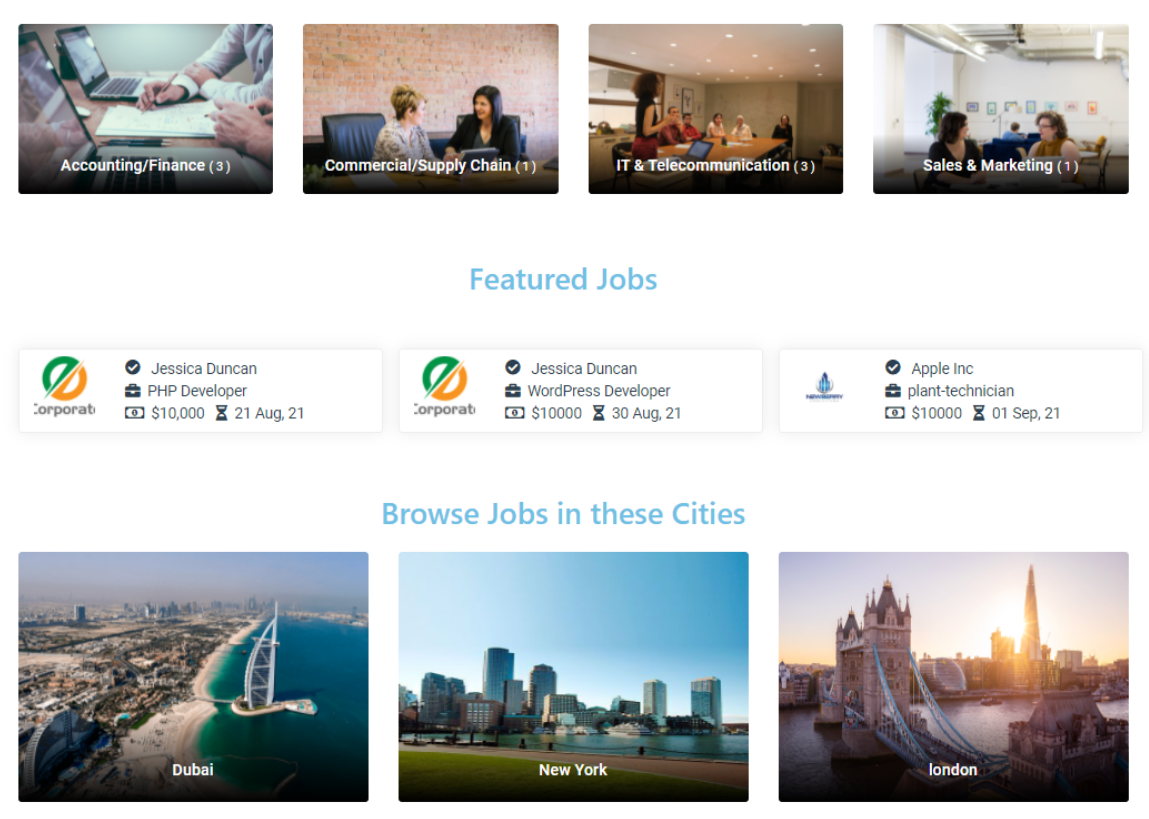This screenshot has width=1149, height=819.
Task: Click the 30 Aug, 21 deadline text
Action: pyautogui.click(x=646, y=413)
